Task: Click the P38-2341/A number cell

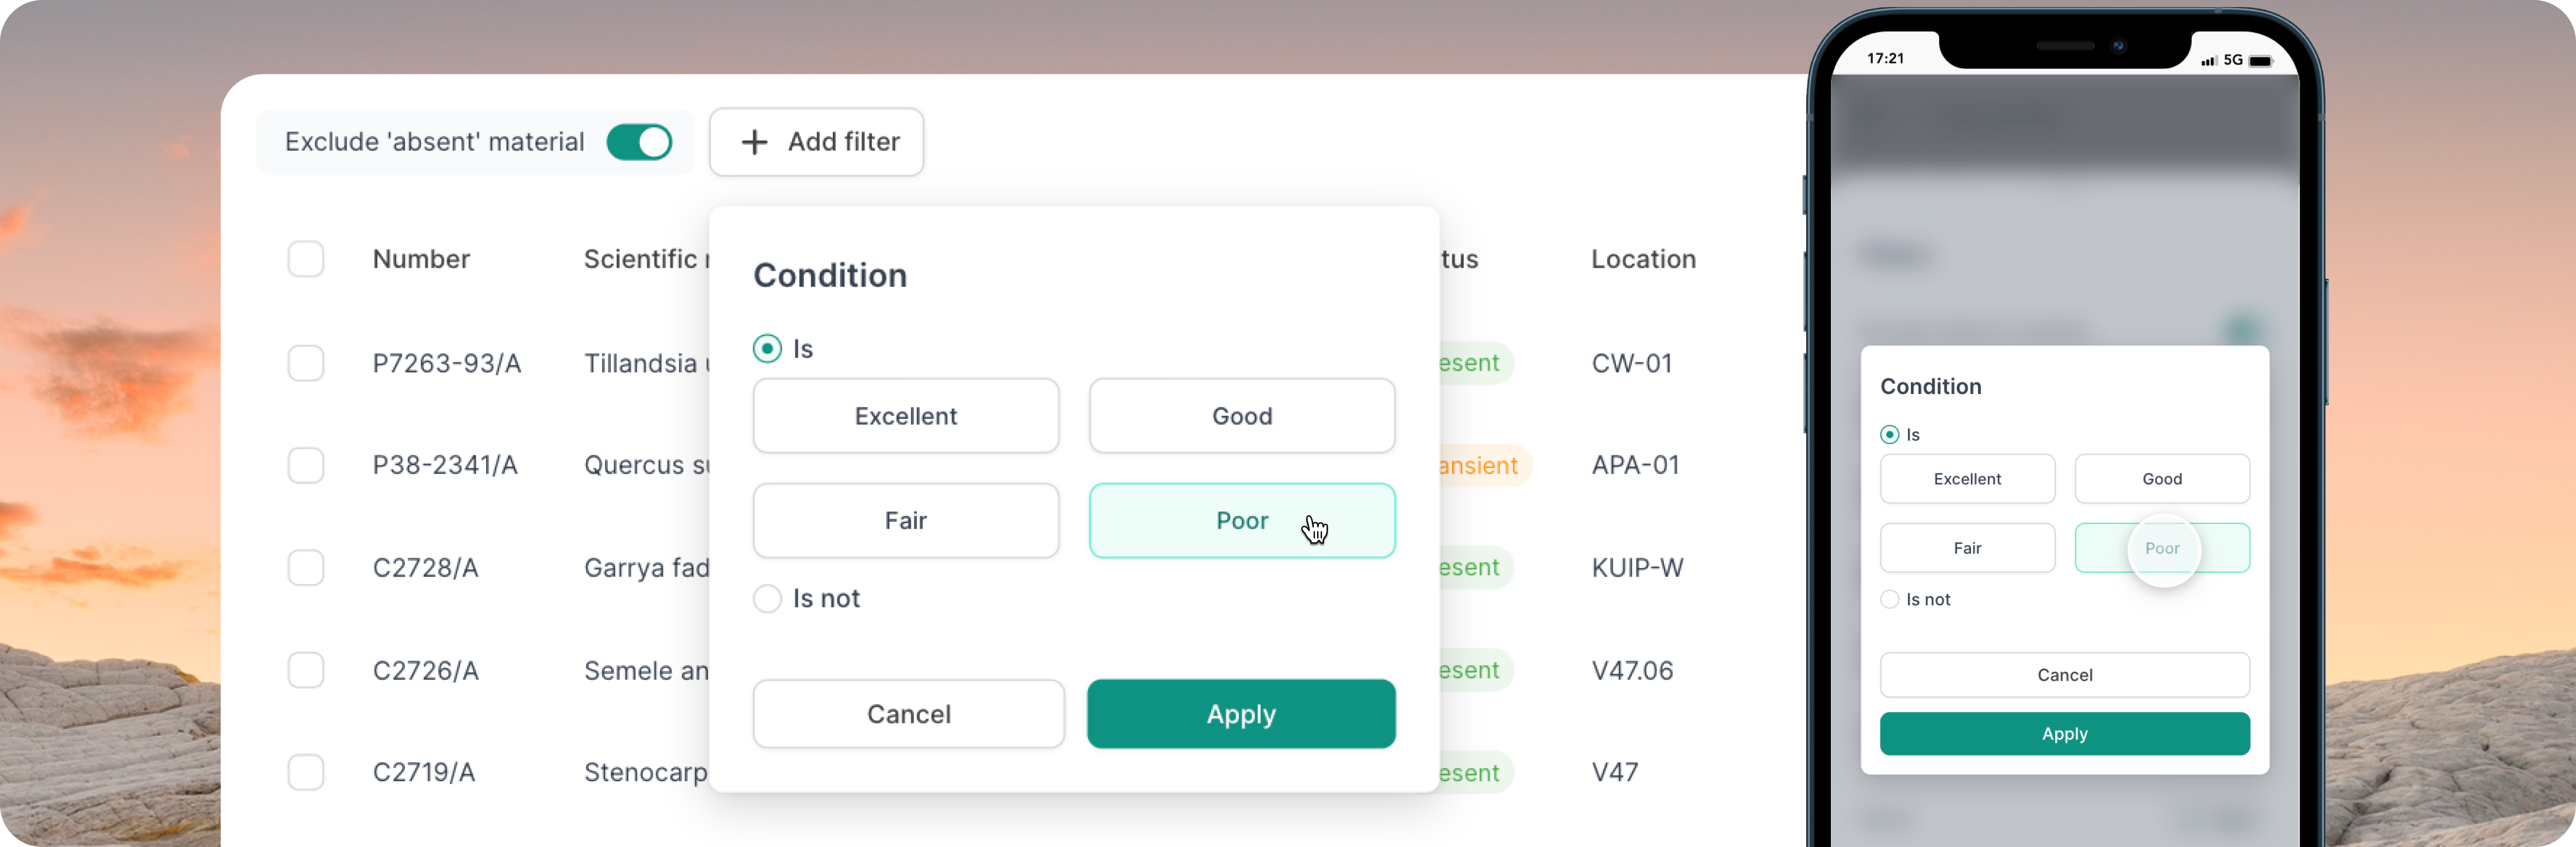Action: [x=445, y=465]
